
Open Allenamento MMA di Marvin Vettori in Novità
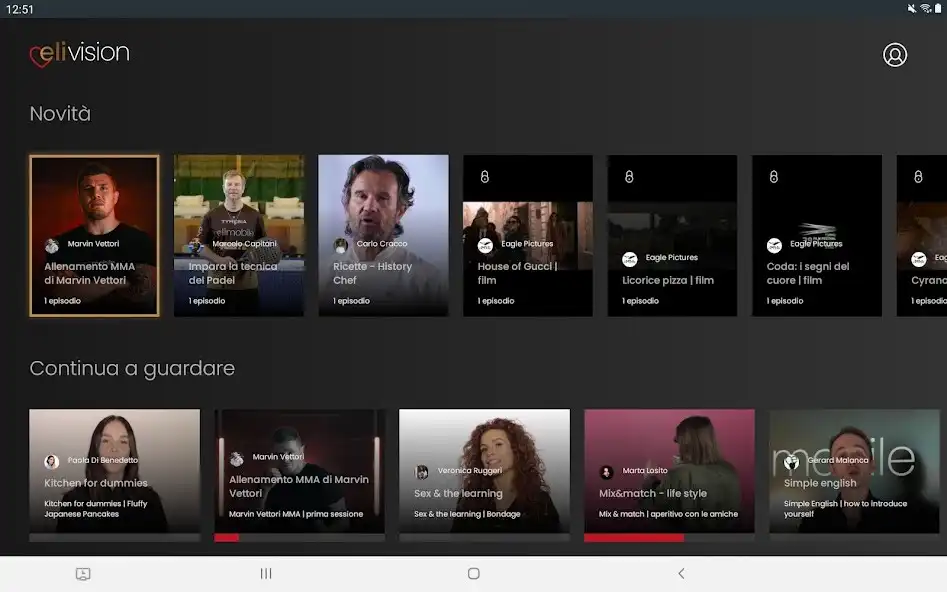[94, 235]
